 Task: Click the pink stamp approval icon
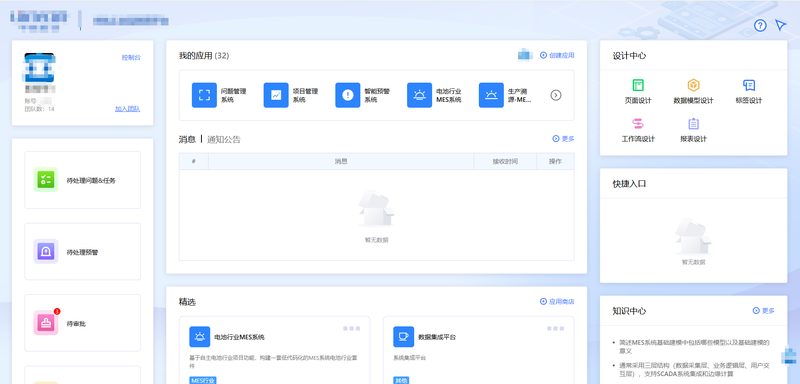click(46, 323)
